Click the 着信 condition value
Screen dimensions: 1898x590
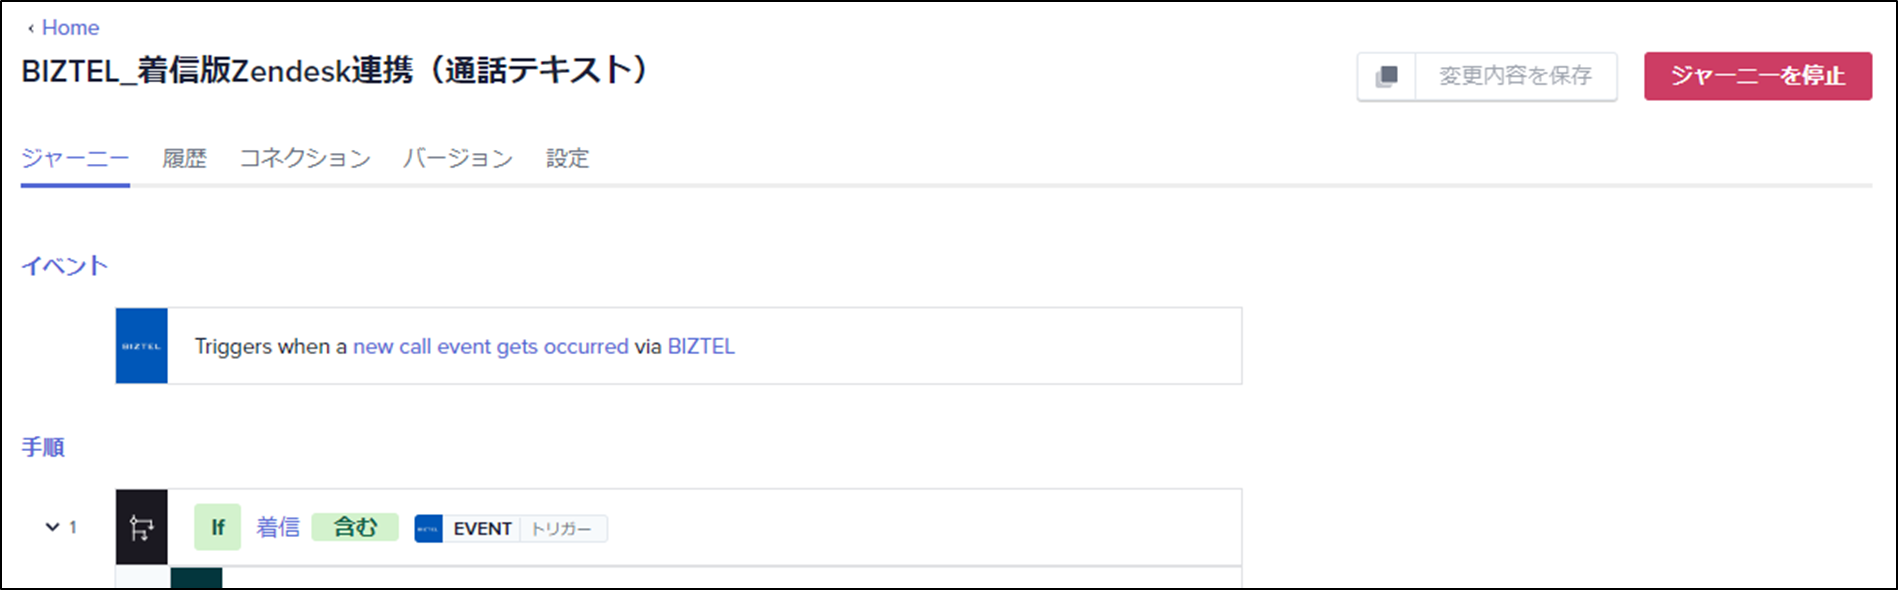278,527
